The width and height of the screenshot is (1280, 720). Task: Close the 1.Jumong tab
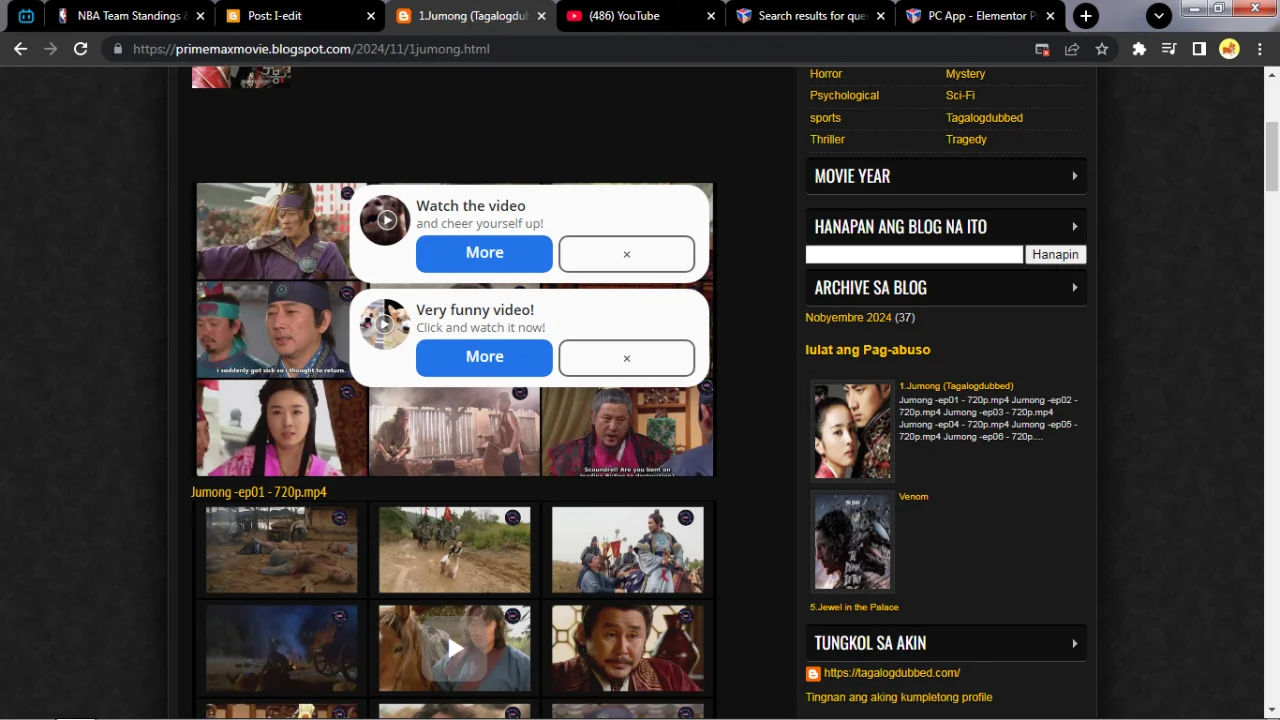click(x=541, y=16)
